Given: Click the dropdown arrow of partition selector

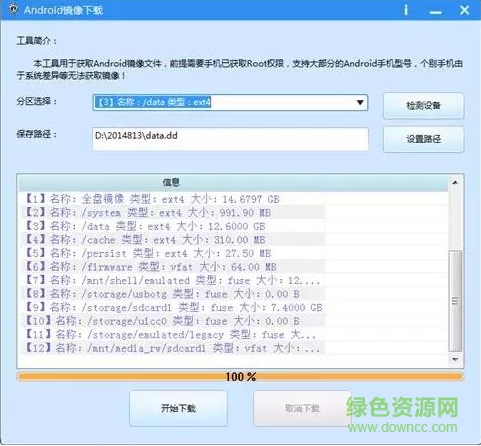Looking at the screenshot, I should click(x=360, y=102).
